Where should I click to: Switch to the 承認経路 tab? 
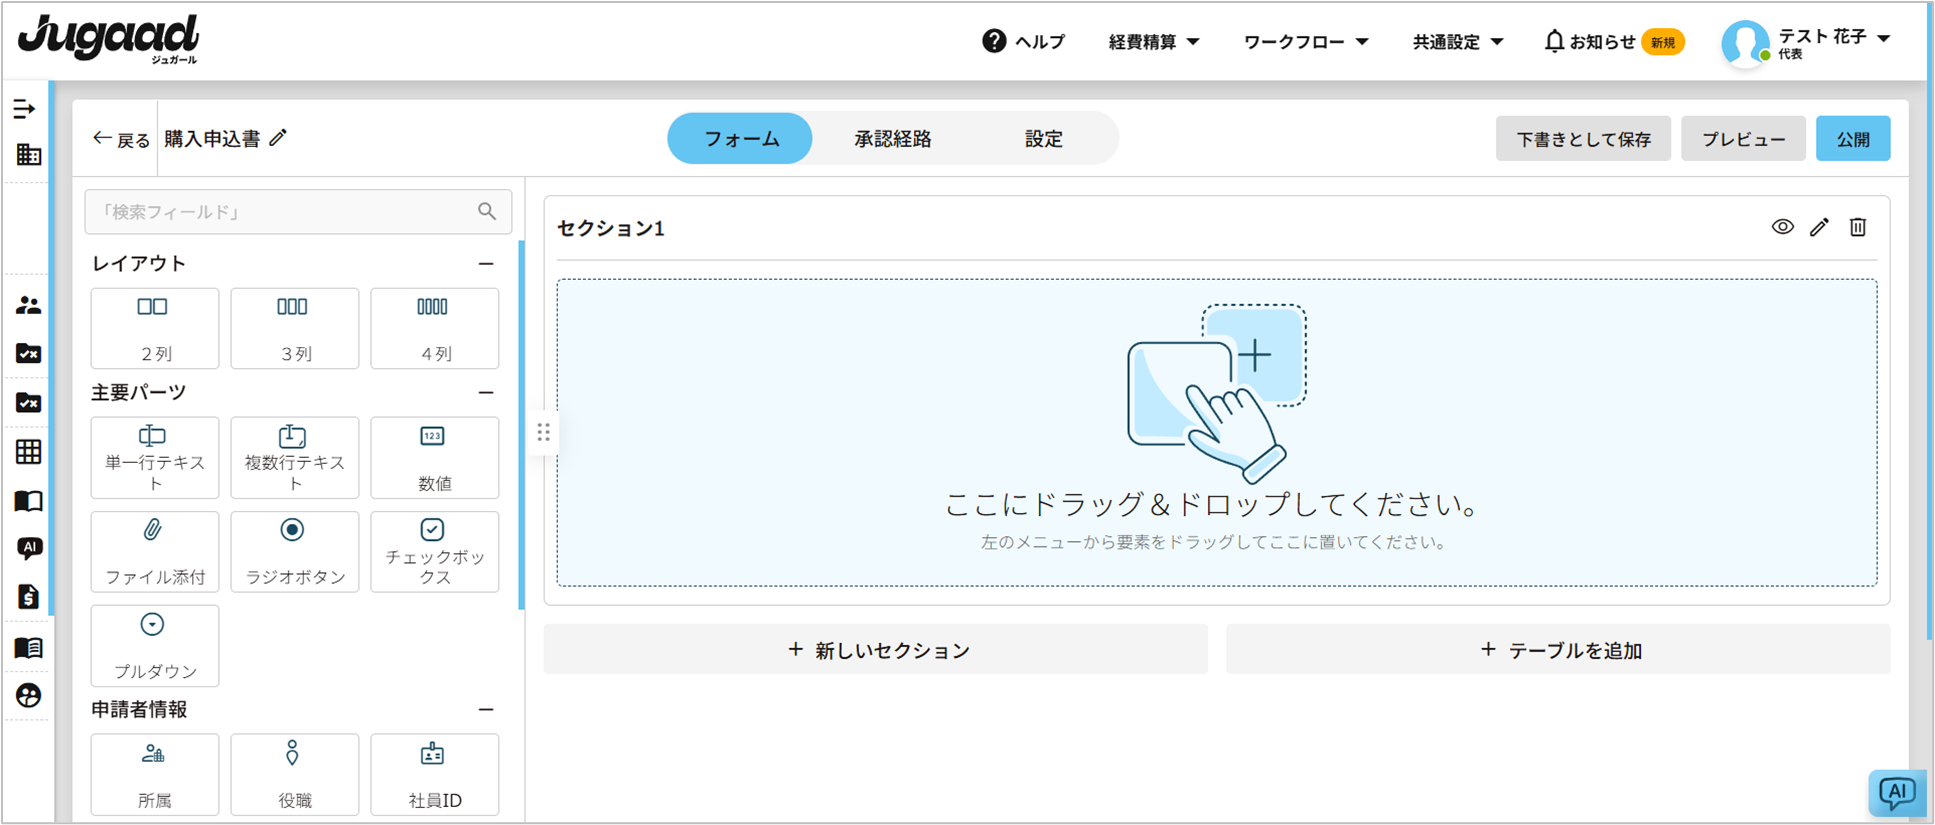892,139
